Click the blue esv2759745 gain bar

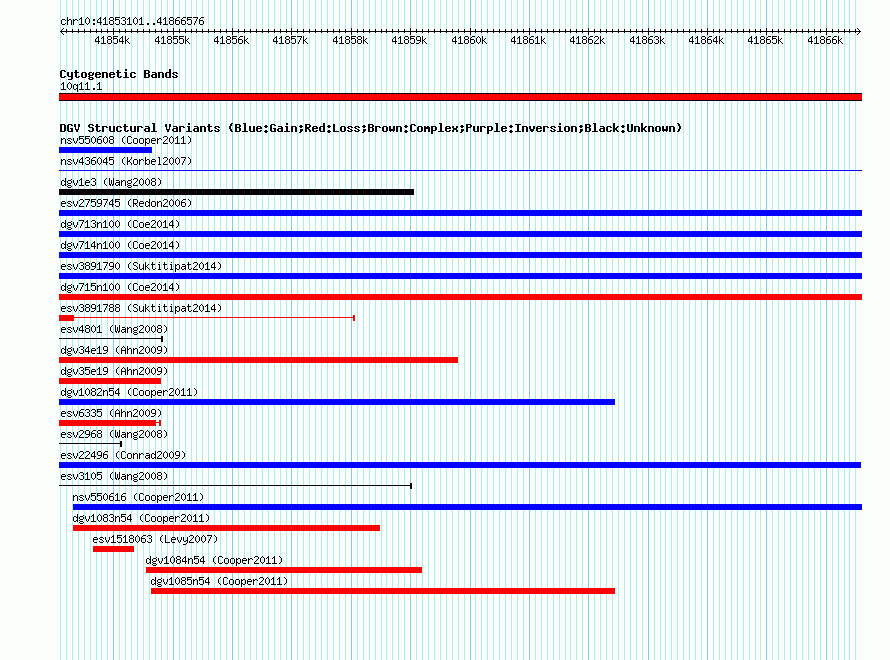460,213
